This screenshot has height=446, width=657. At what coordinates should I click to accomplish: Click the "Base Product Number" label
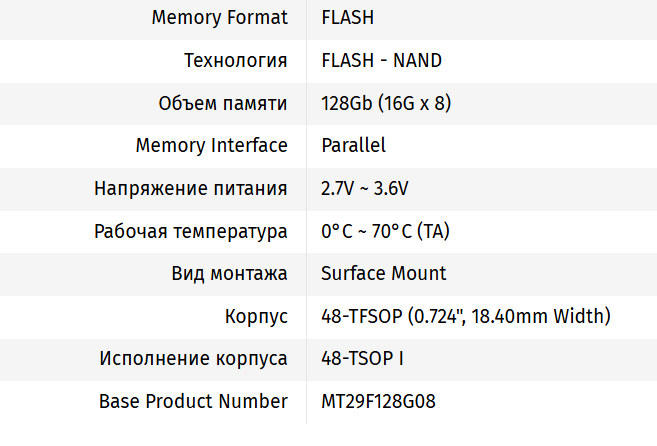193,401
